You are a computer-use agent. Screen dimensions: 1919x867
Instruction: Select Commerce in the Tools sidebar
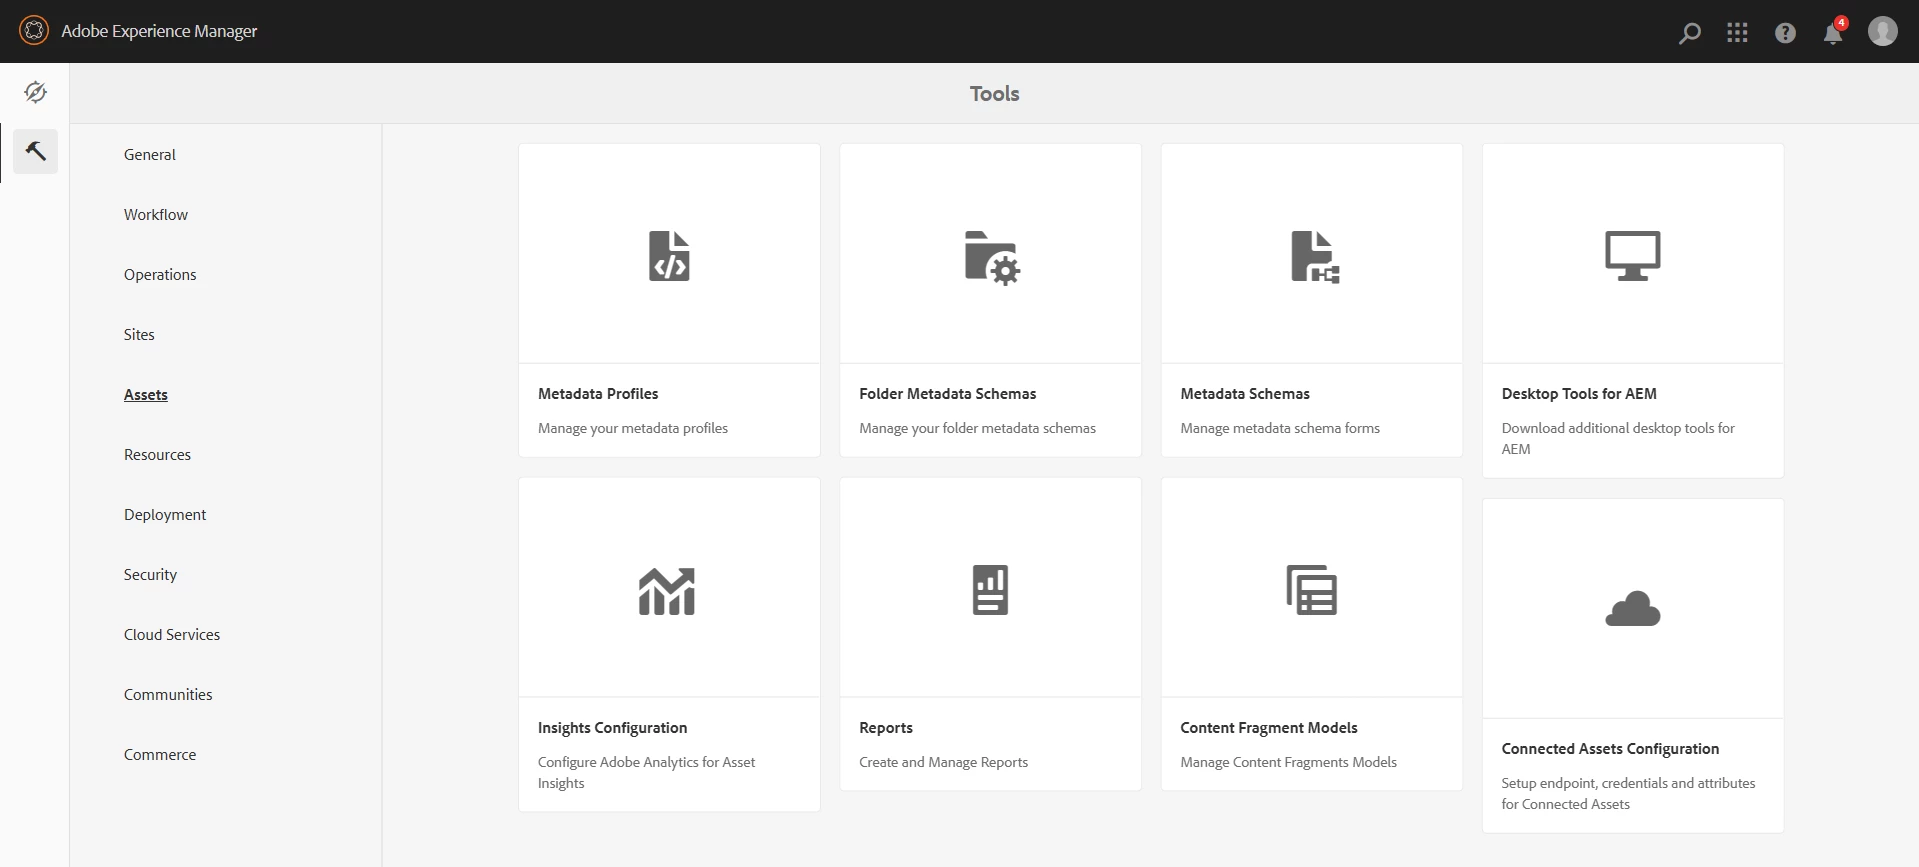[x=160, y=755]
